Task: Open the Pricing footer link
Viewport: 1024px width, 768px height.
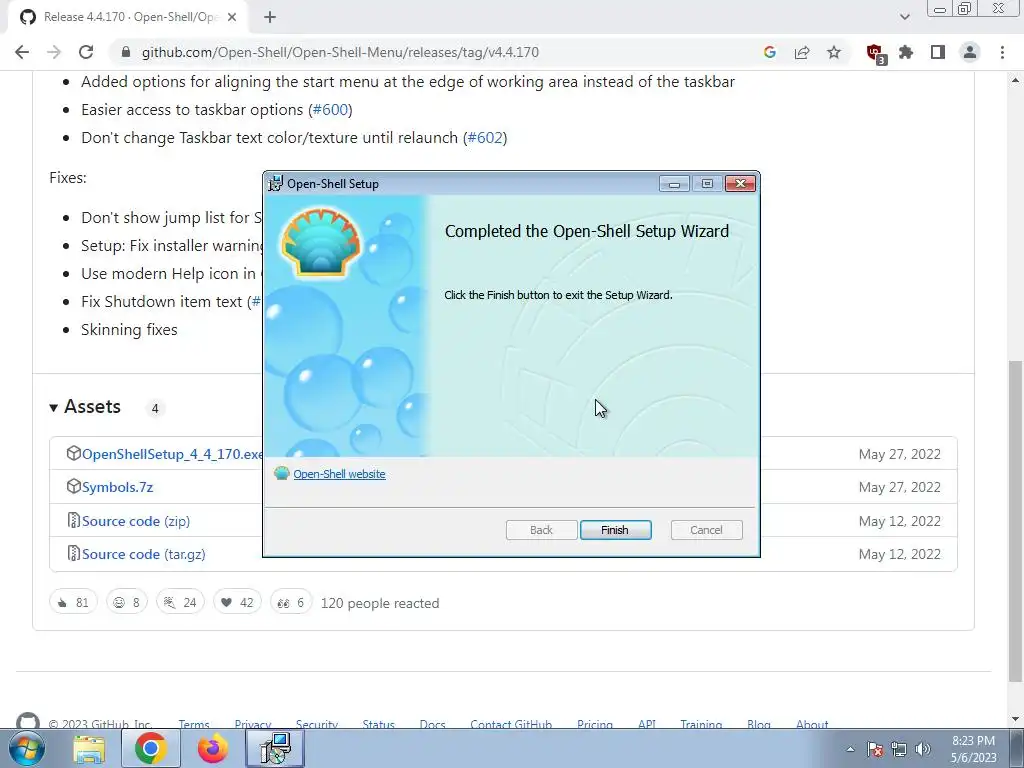Action: click(595, 724)
